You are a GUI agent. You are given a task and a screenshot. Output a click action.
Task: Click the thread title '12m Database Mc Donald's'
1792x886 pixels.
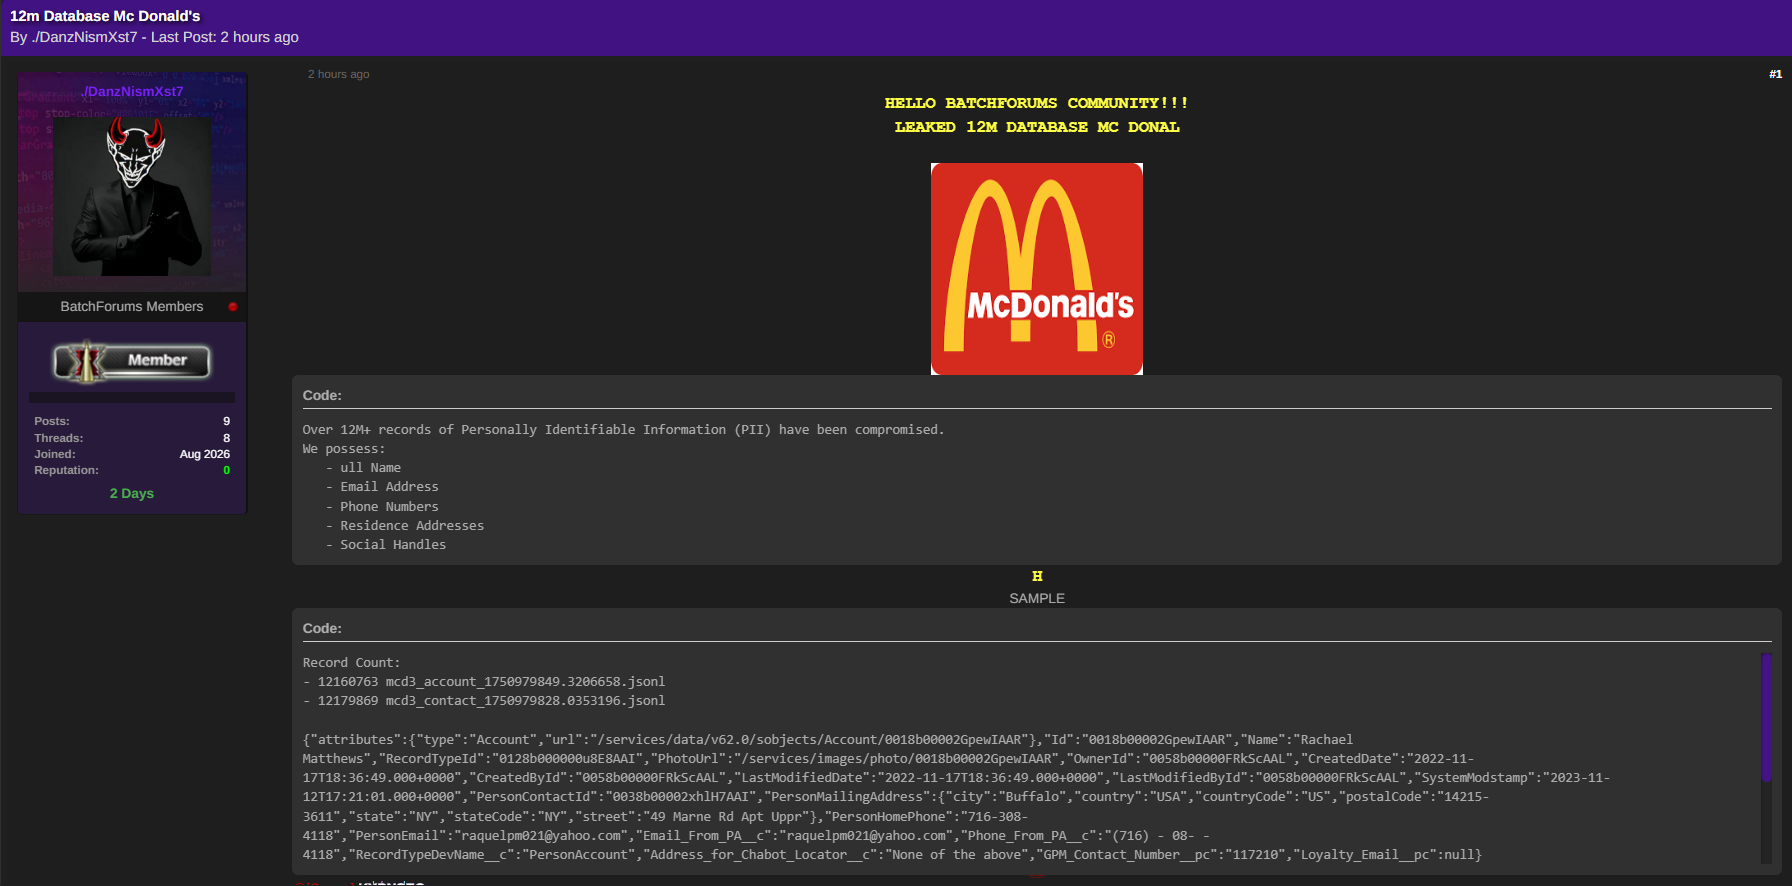coord(105,16)
